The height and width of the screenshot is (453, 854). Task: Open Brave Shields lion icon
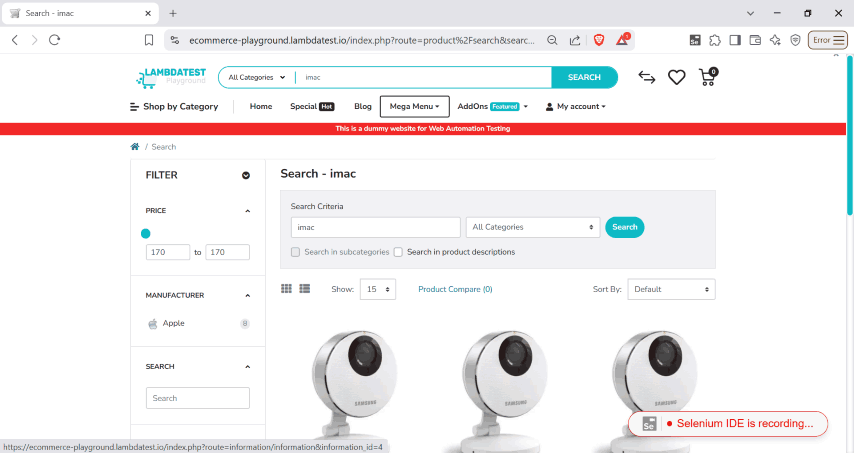point(599,40)
